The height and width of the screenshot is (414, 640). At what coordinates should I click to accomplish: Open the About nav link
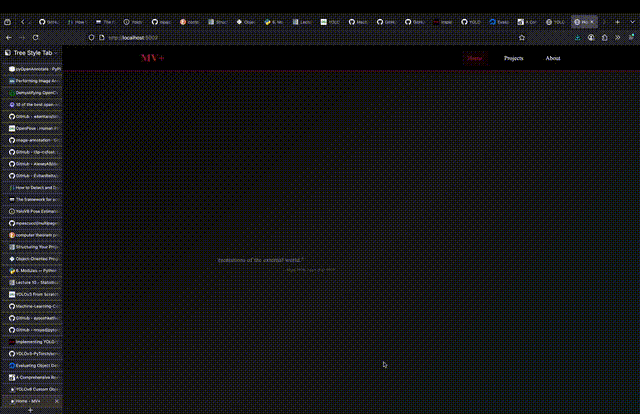pos(553,58)
